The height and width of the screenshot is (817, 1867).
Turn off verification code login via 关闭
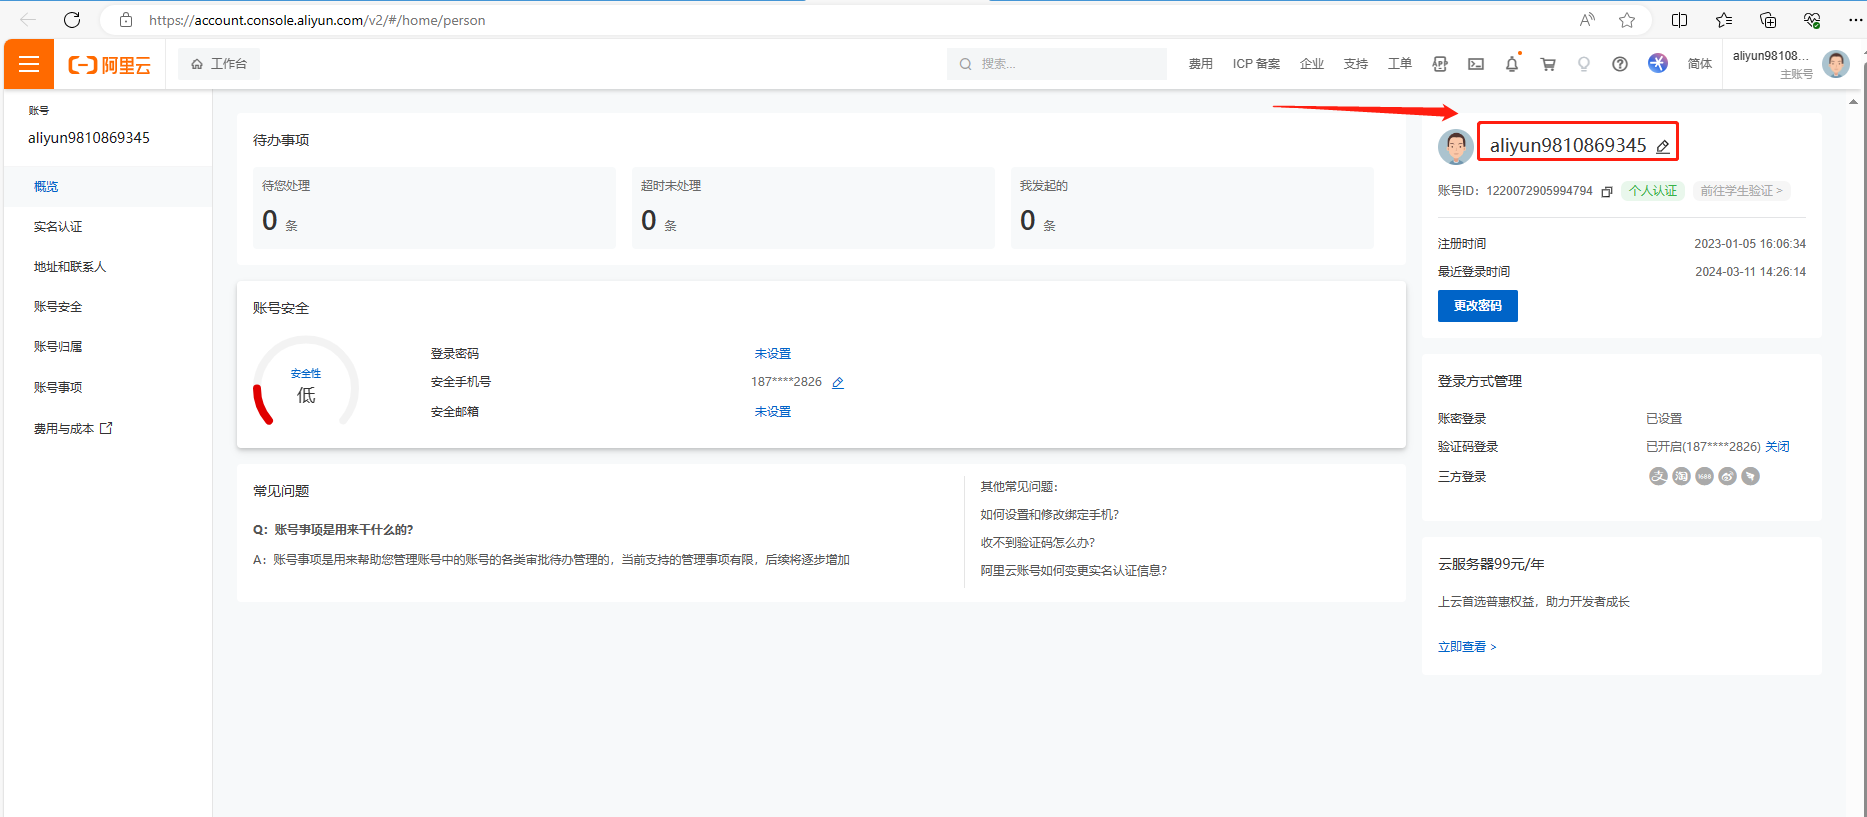[1777, 447]
